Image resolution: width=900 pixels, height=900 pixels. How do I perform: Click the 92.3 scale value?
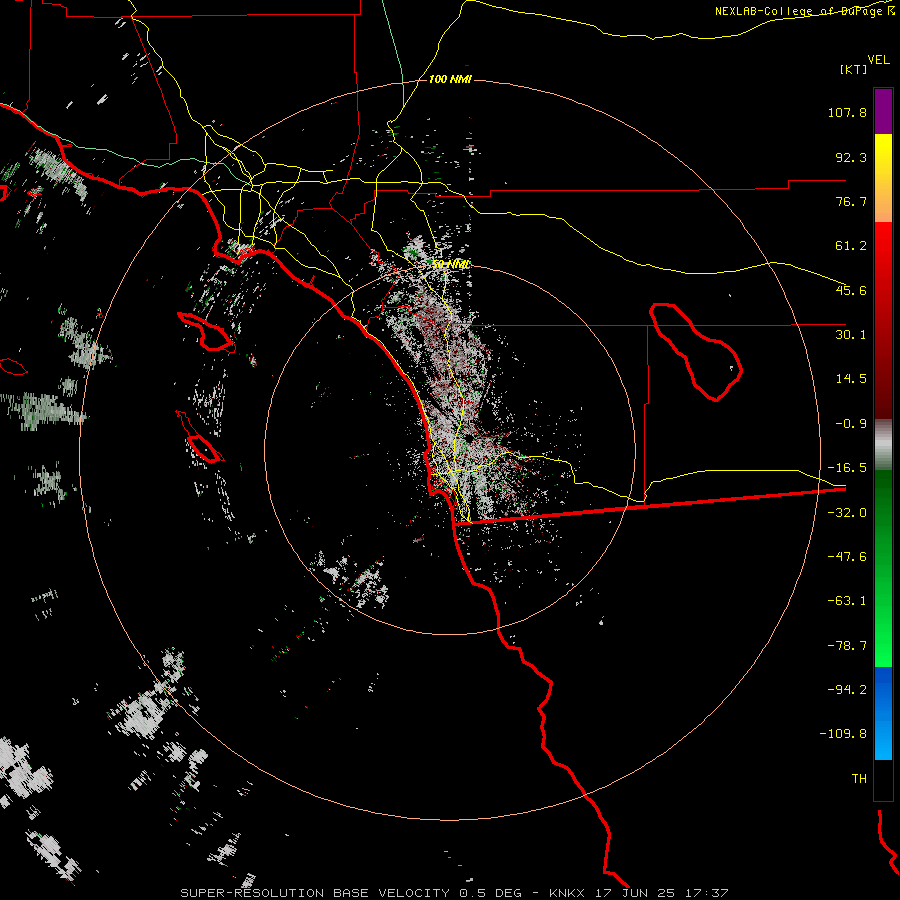coord(851,157)
